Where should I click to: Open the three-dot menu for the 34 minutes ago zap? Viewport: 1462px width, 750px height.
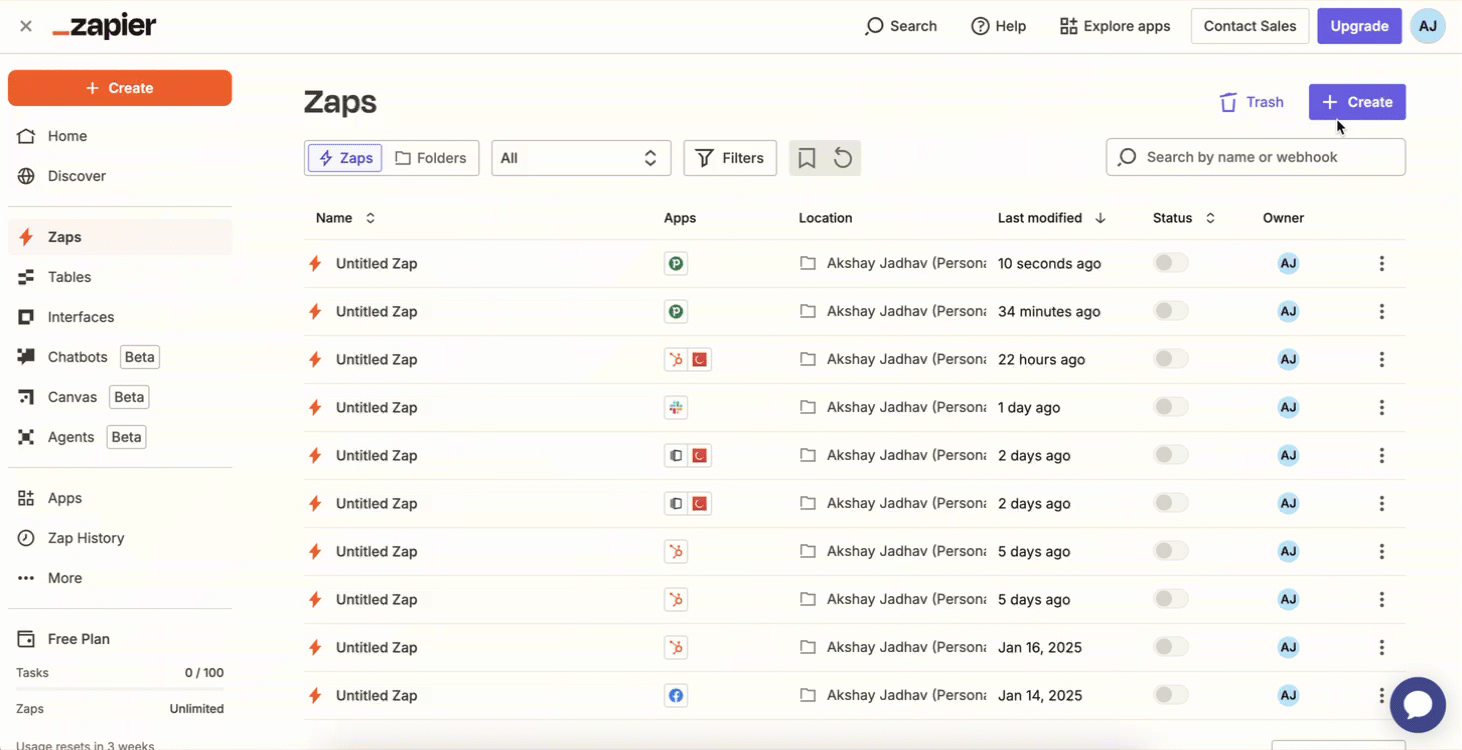pyautogui.click(x=1382, y=312)
